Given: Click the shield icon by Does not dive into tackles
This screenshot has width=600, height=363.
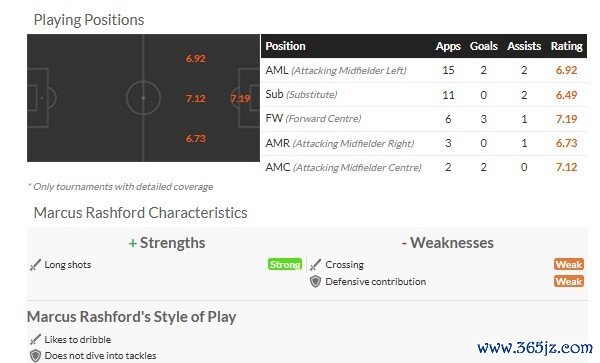Looking at the screenshot, I should (35, 356).
